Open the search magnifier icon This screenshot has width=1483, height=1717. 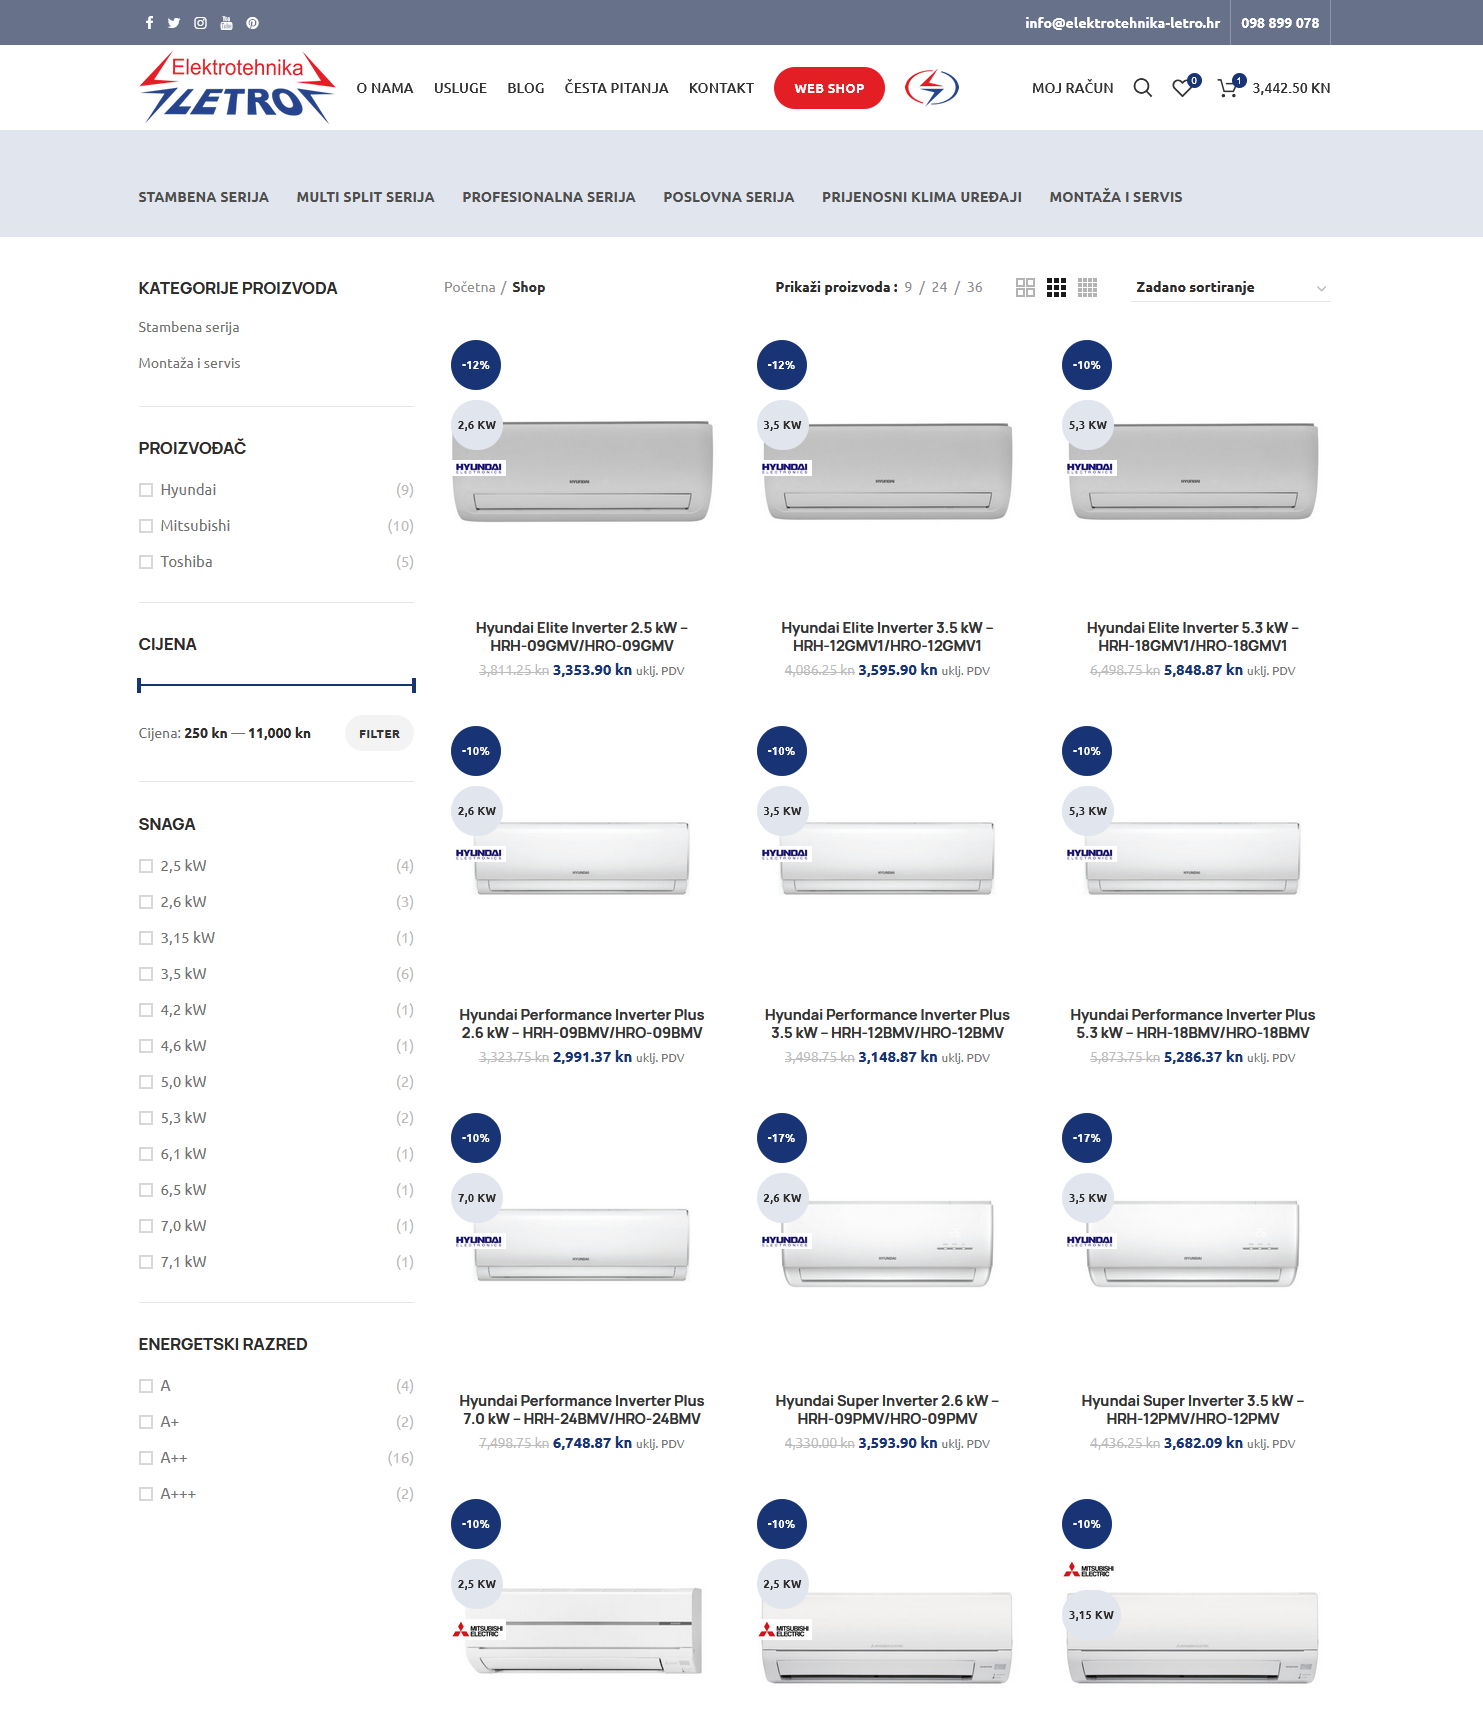tap(1142, 88)
